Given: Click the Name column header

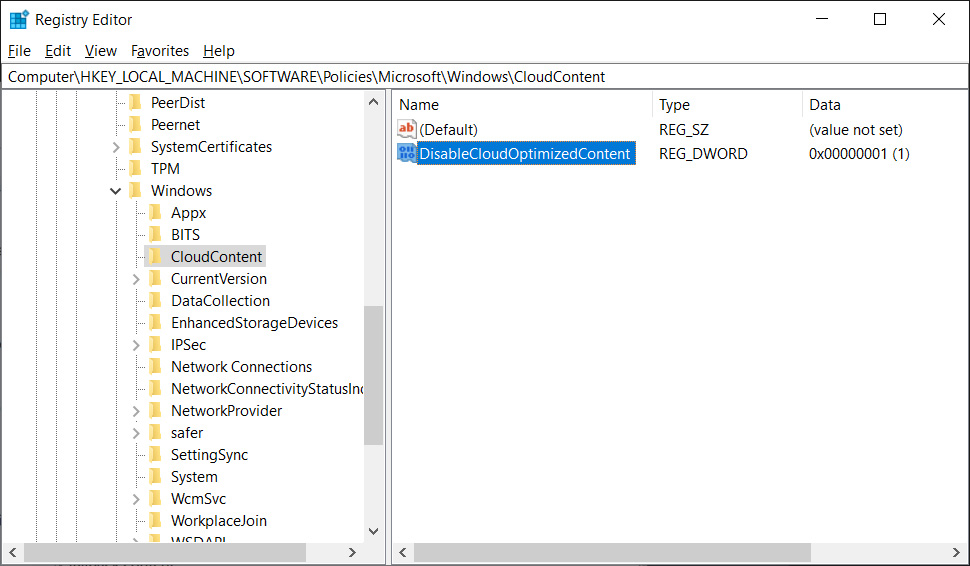Looking at the screenshot, I should pyautogui.click(x=523, y=105).
